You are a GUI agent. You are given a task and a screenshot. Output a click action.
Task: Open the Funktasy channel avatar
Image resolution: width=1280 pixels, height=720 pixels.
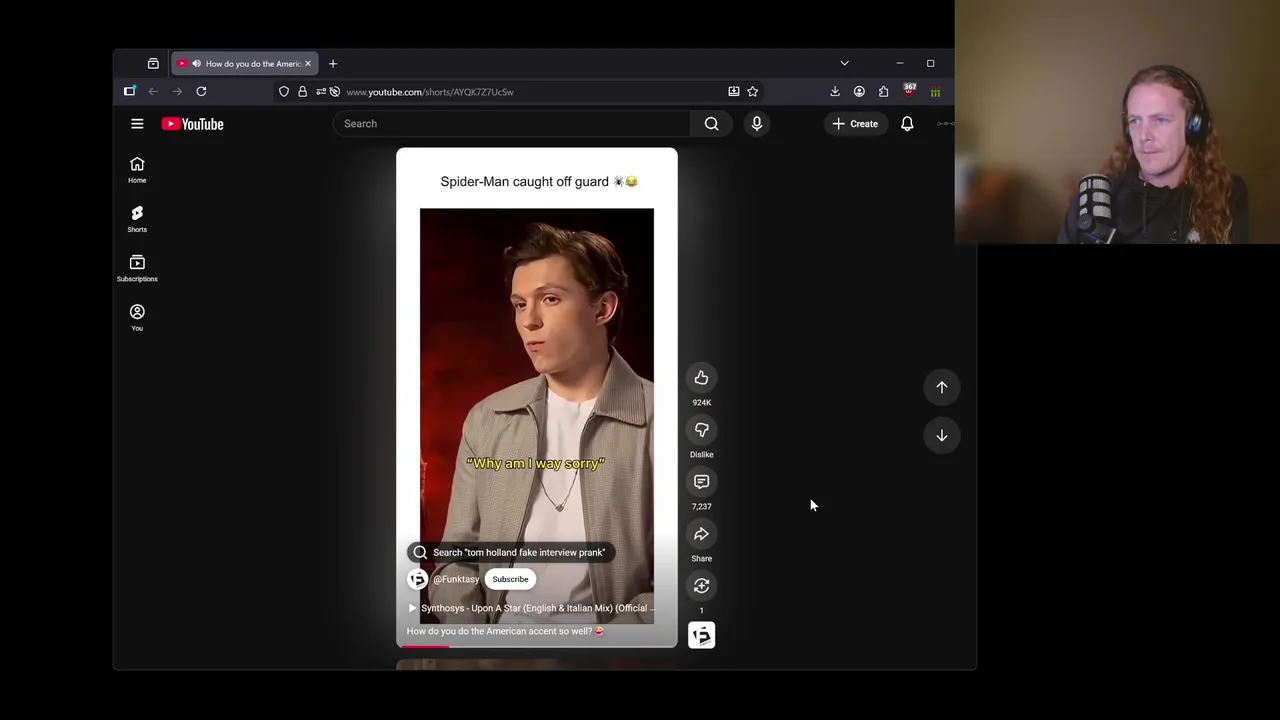[x=417, y=579]
